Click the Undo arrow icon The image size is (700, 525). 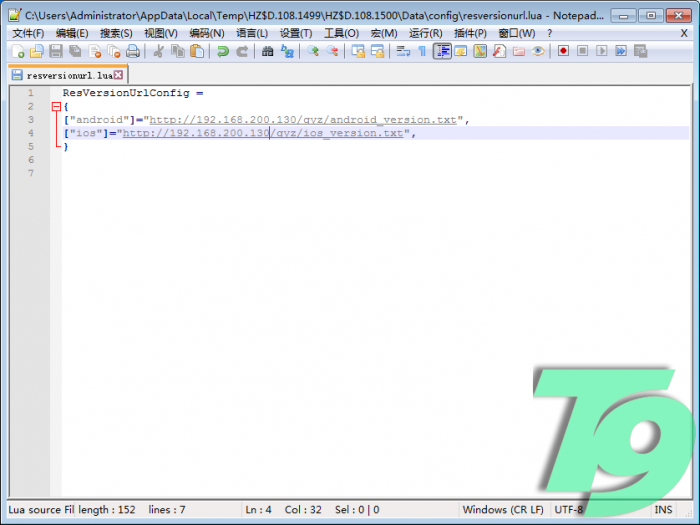pyautogui.click(x=222, y=51)
